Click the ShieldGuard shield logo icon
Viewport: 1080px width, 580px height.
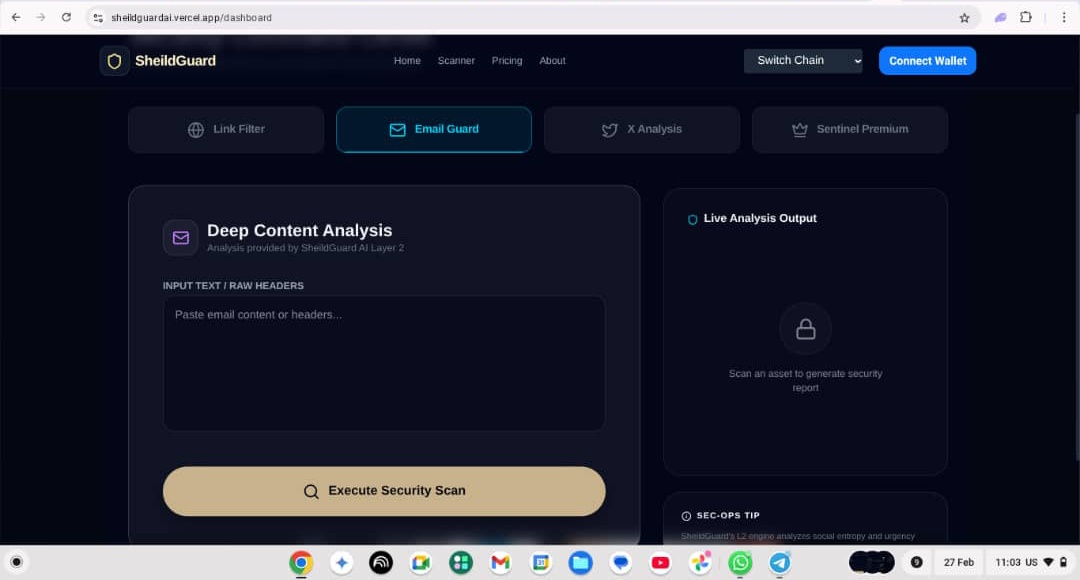click(x=114, y=61)
